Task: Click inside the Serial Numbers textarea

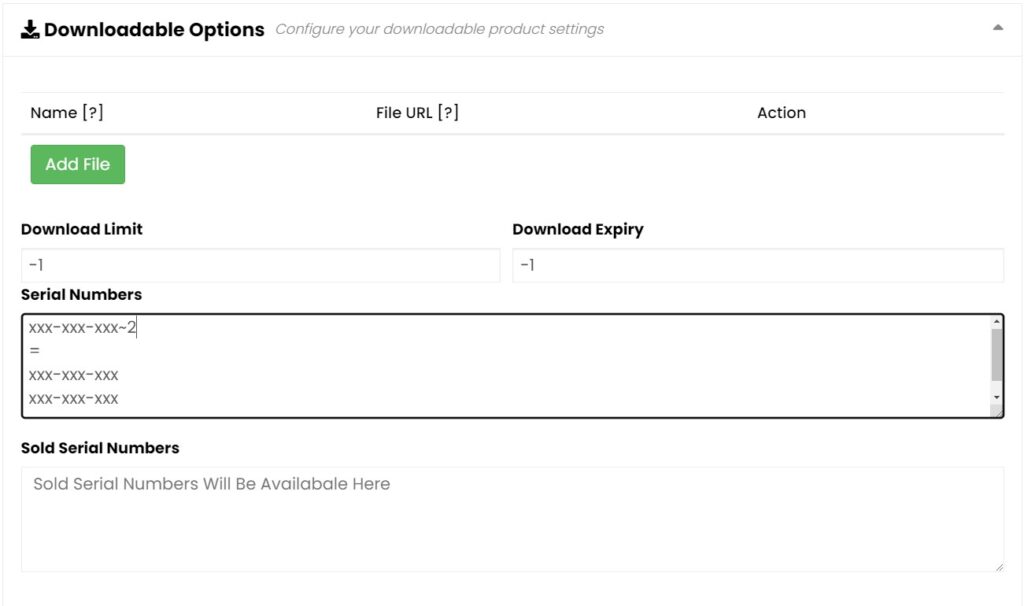Action: tap(506, 366)
